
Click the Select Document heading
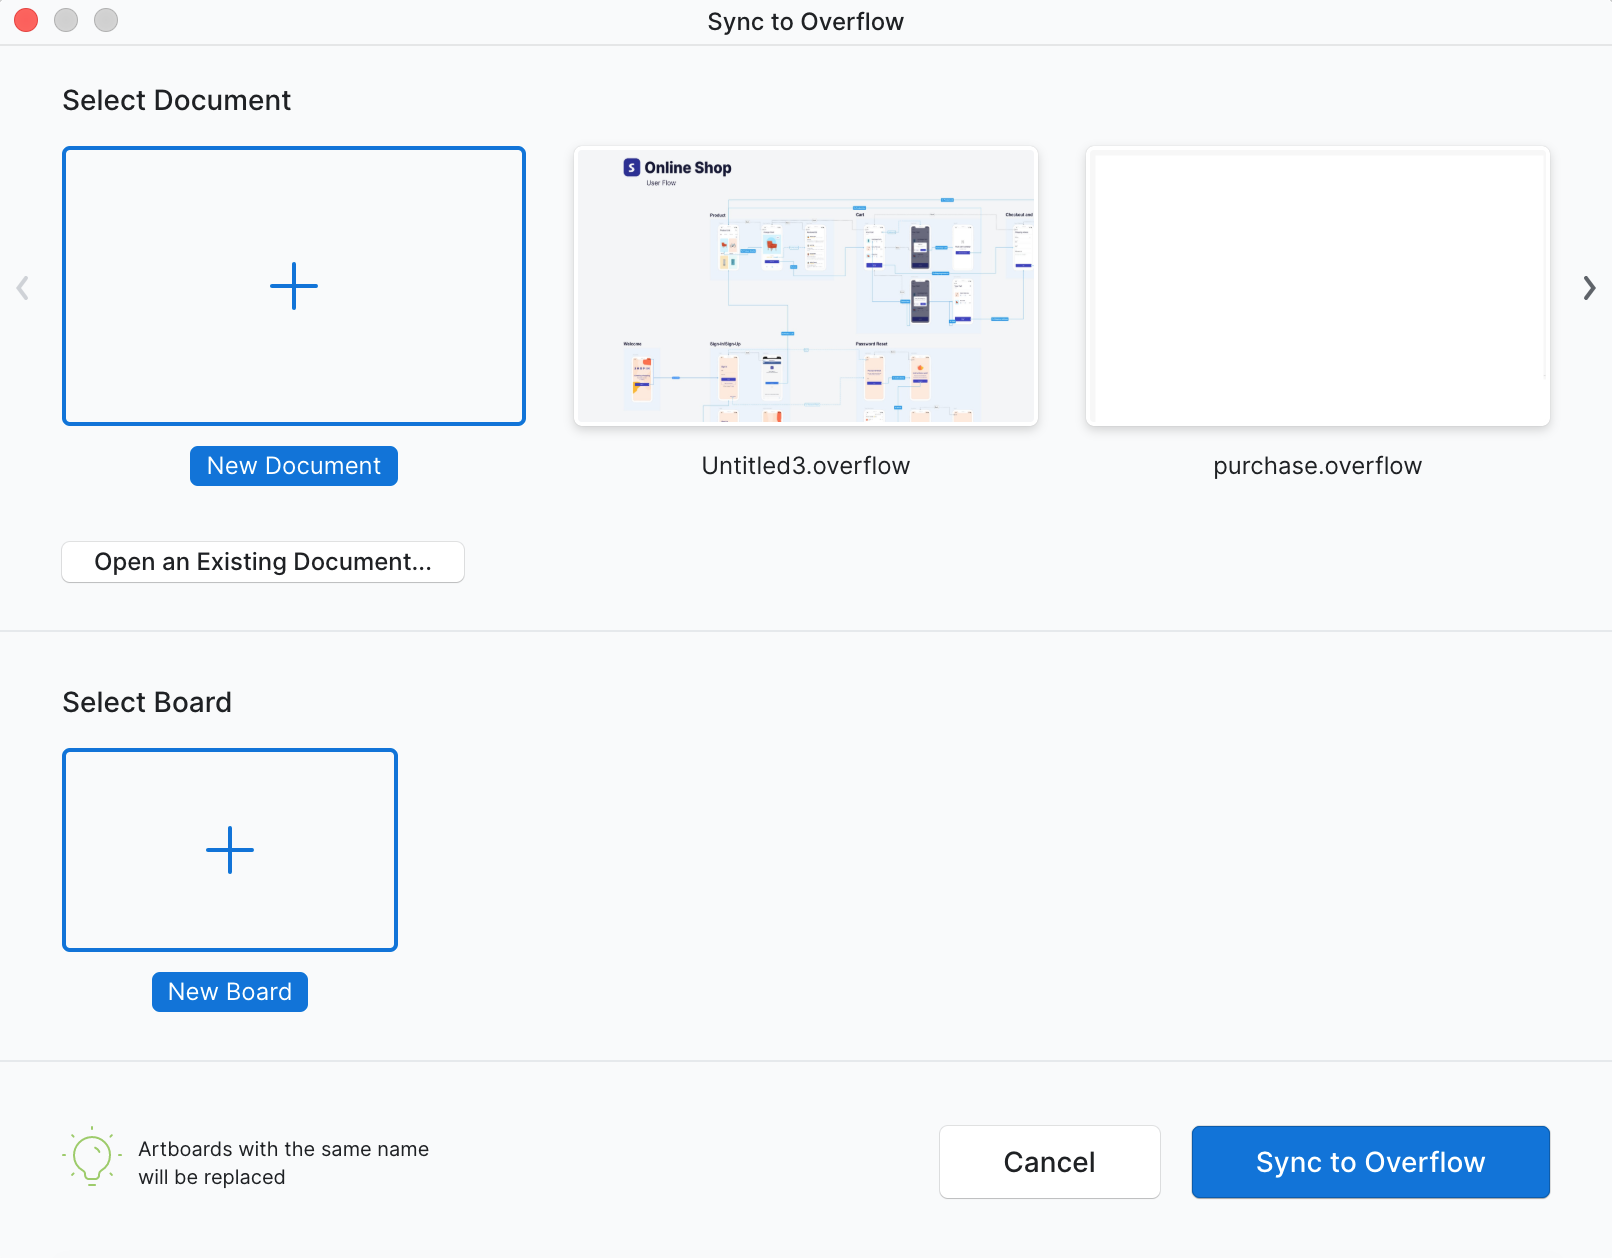(177, 100)
